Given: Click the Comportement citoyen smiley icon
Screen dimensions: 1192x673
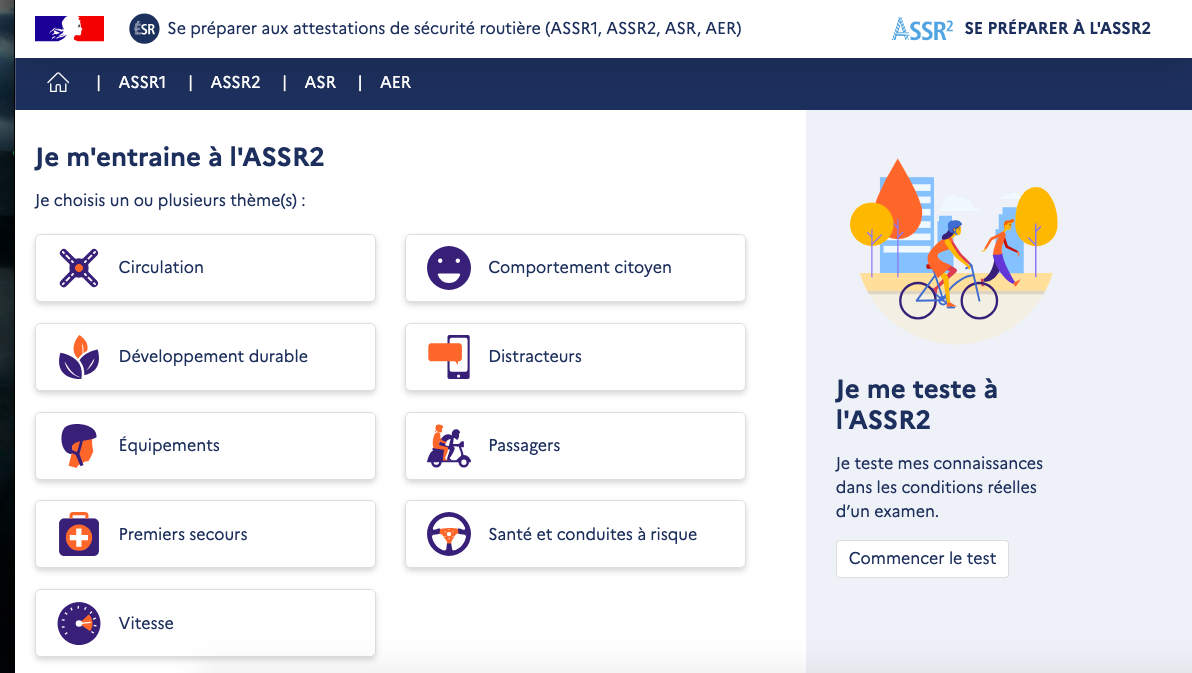Looking at the screenshot, I should (448, 268).
